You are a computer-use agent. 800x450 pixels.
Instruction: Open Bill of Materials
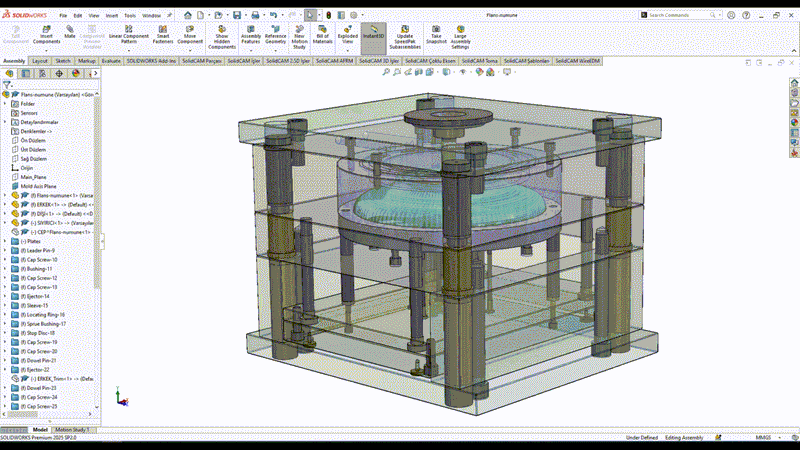(322, 34)
